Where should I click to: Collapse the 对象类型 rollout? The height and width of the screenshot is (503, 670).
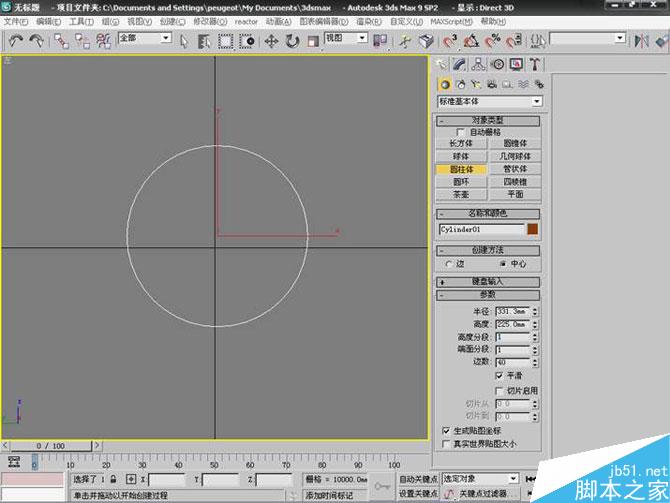coord(488,121)
